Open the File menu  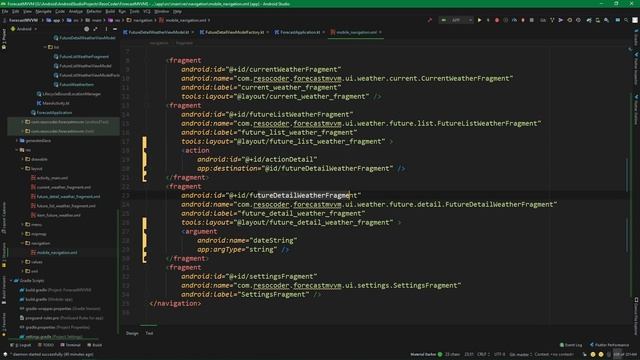pyautogui.click(x=5, y=11)
